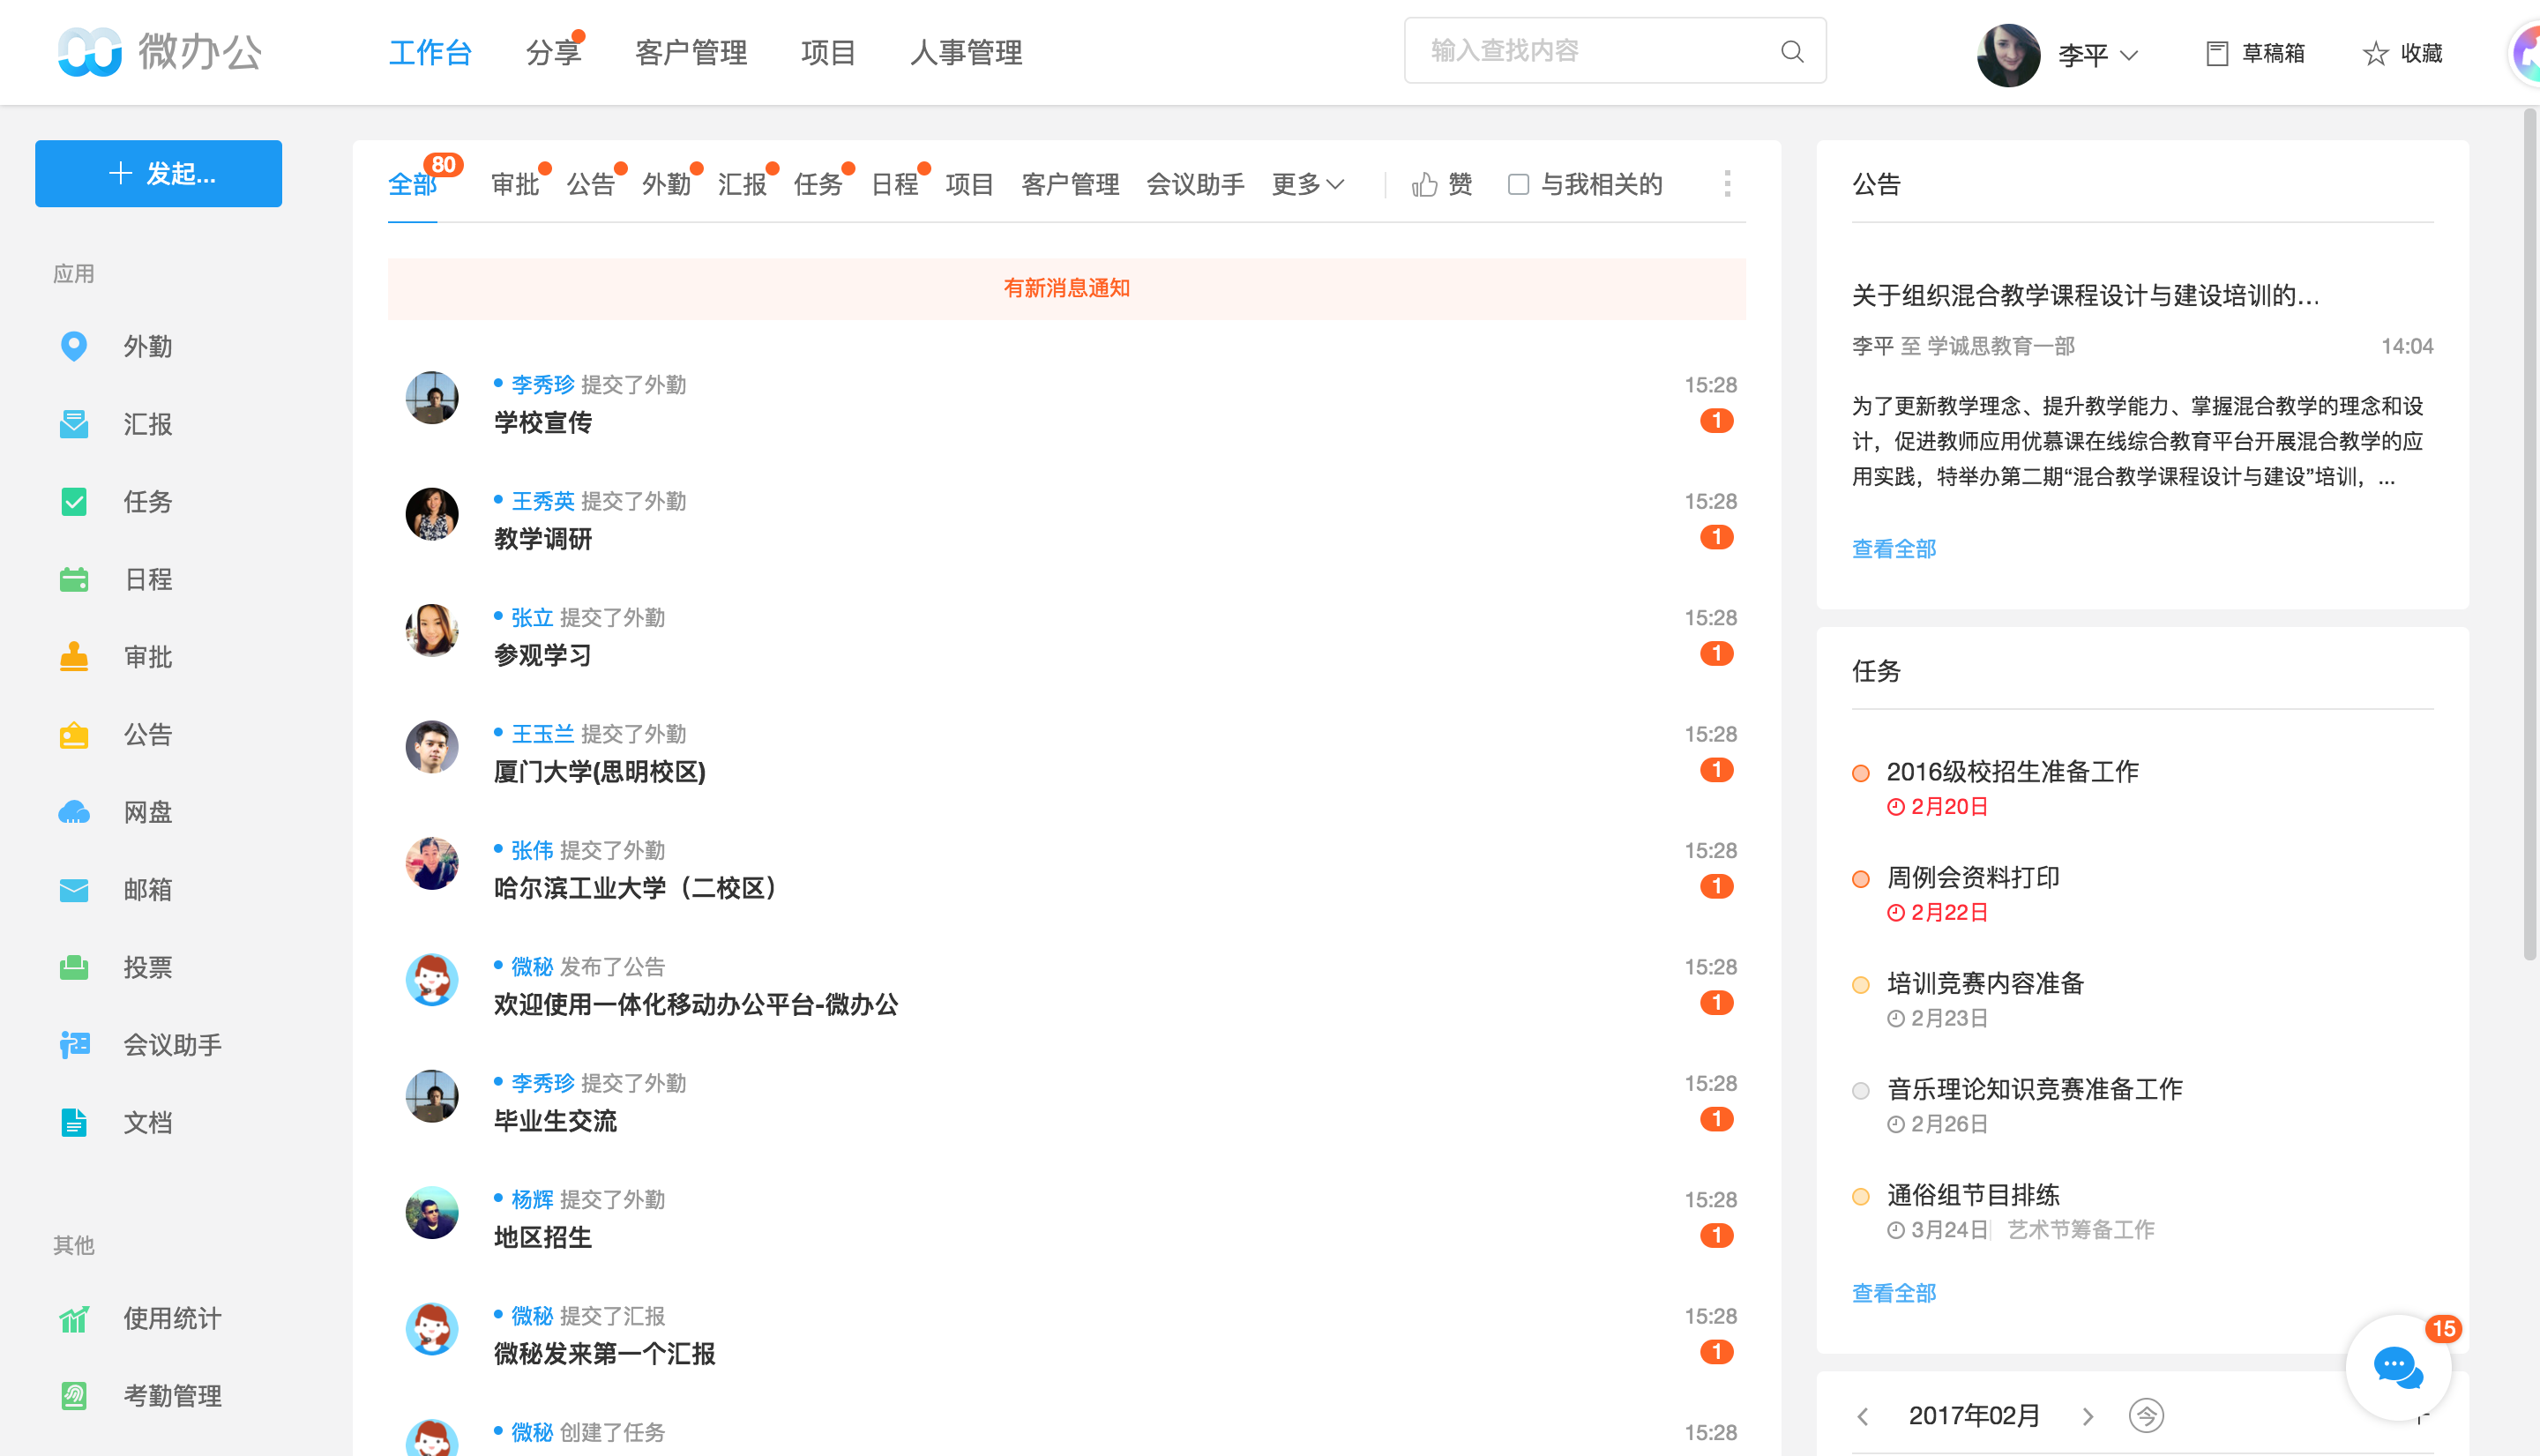Open the 使用统计 chart icon
This screenshot has width=2540, height=1456.
pos(73,1318)
